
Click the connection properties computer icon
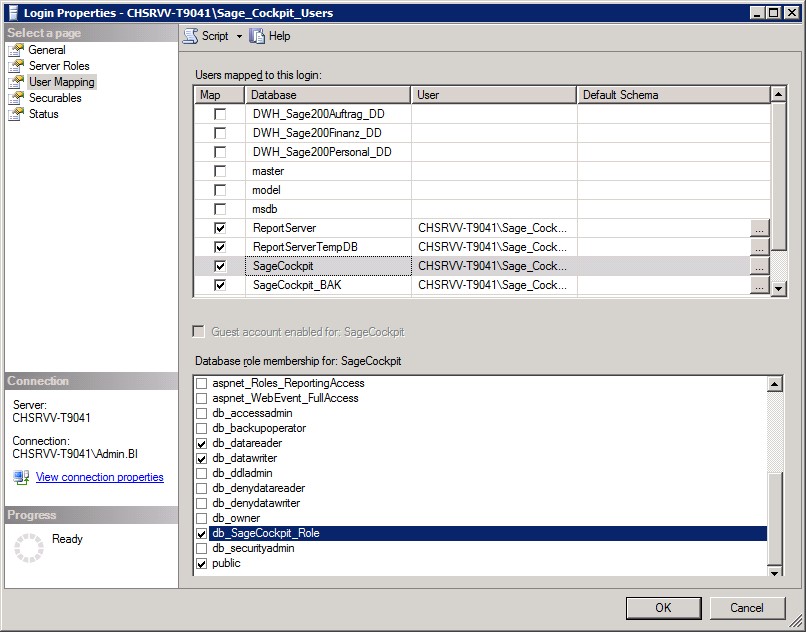[21, 477]
